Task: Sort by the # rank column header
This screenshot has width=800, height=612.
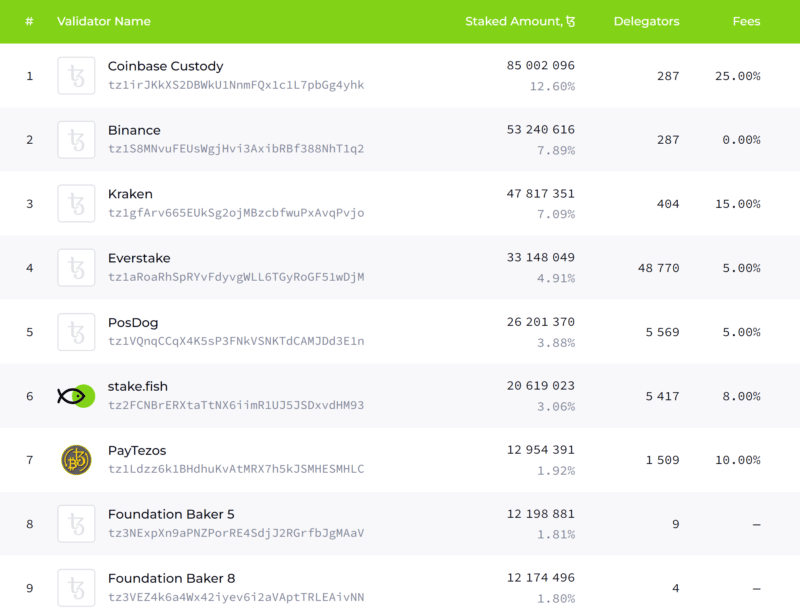Action: click(x=30, y=21)
